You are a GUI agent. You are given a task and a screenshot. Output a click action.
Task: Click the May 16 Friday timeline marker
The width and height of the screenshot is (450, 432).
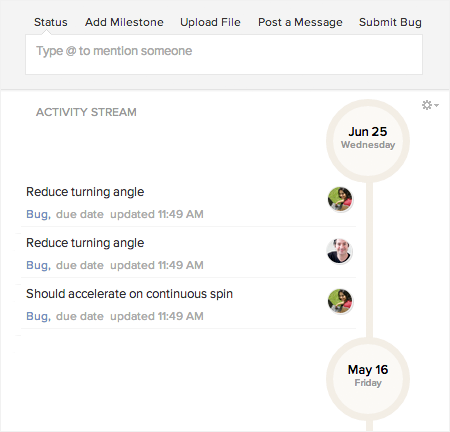368,379
